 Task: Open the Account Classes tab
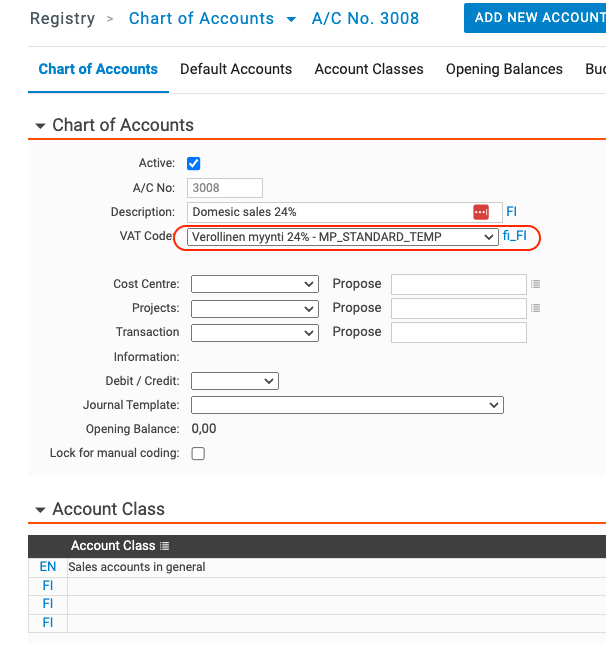pos(369,69)
